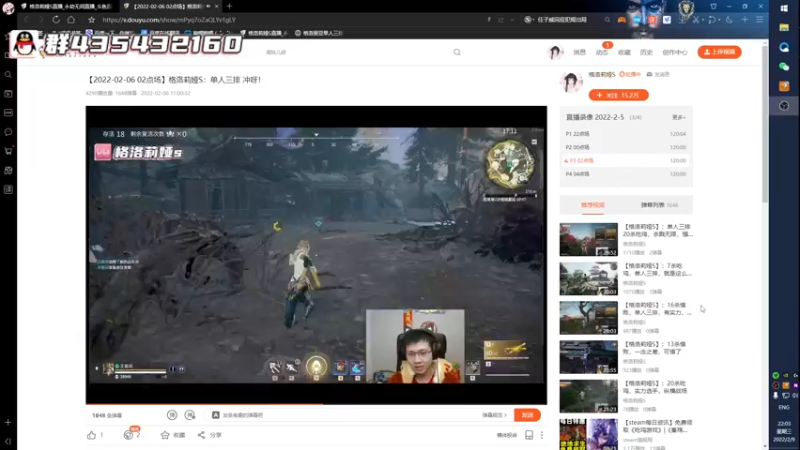Image resolution: width=800 pixels, height=450 pixels.
Task: Open a new browser tab with plus
Action: tap(229, 6)
